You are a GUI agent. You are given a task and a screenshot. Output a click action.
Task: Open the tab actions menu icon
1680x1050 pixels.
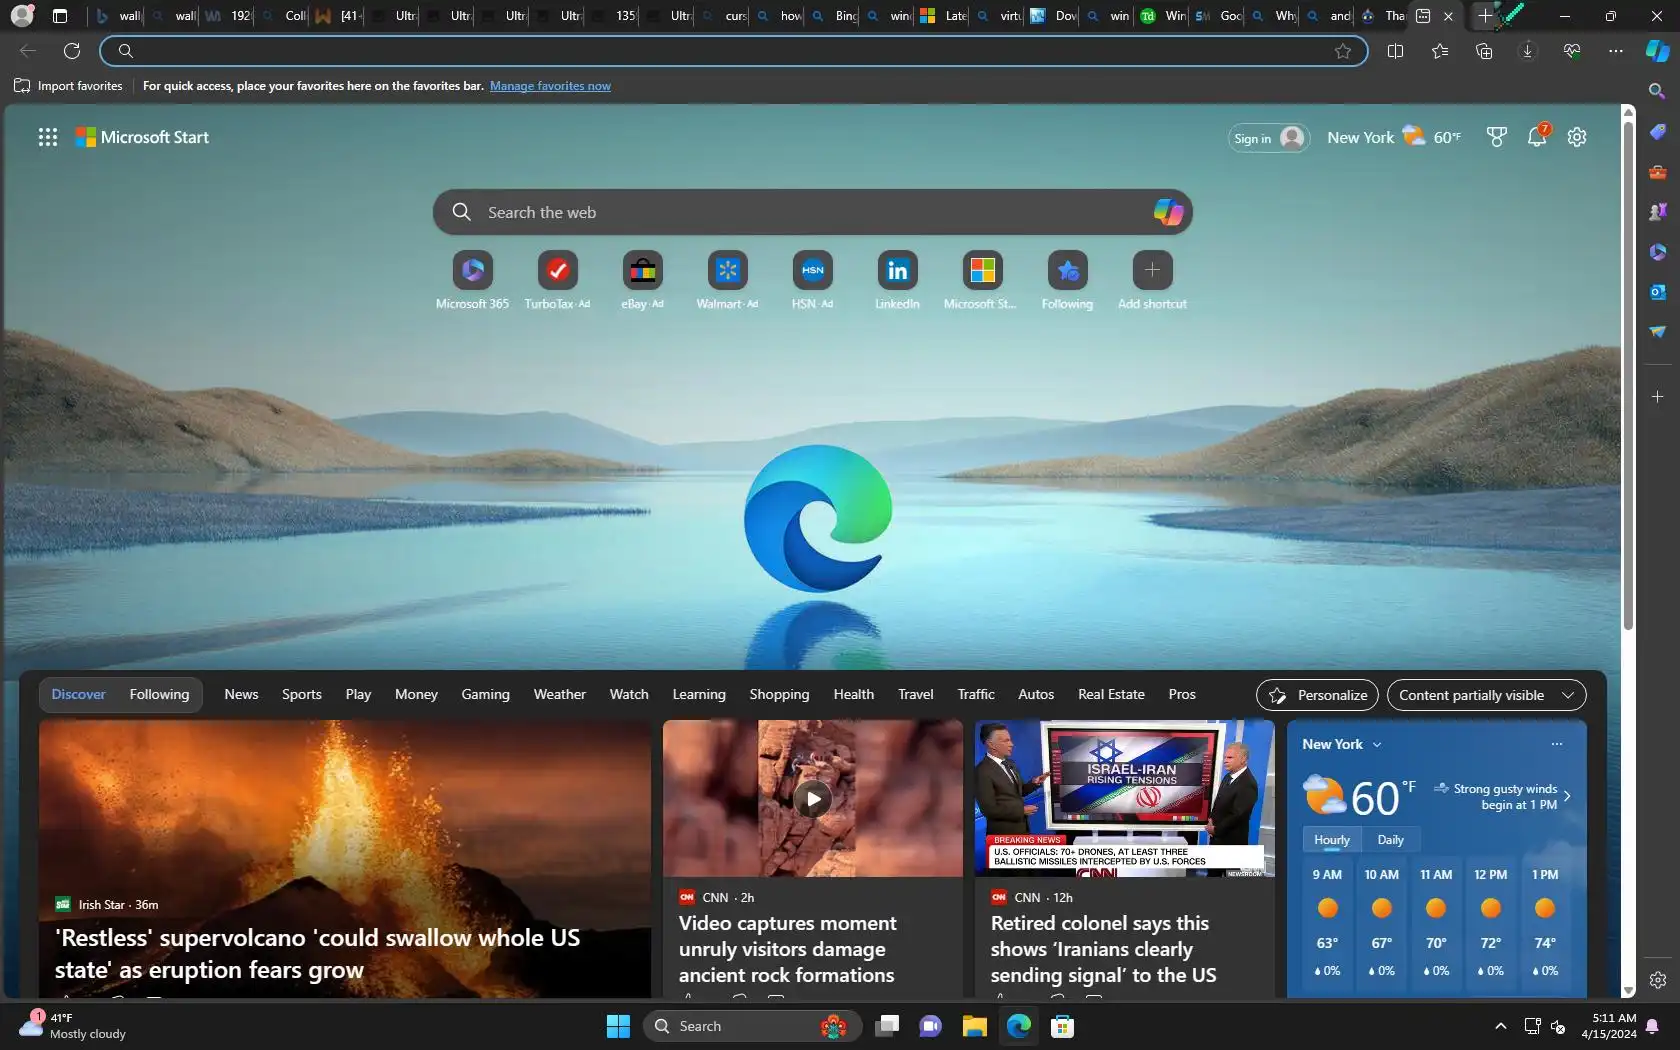(60, 16)
